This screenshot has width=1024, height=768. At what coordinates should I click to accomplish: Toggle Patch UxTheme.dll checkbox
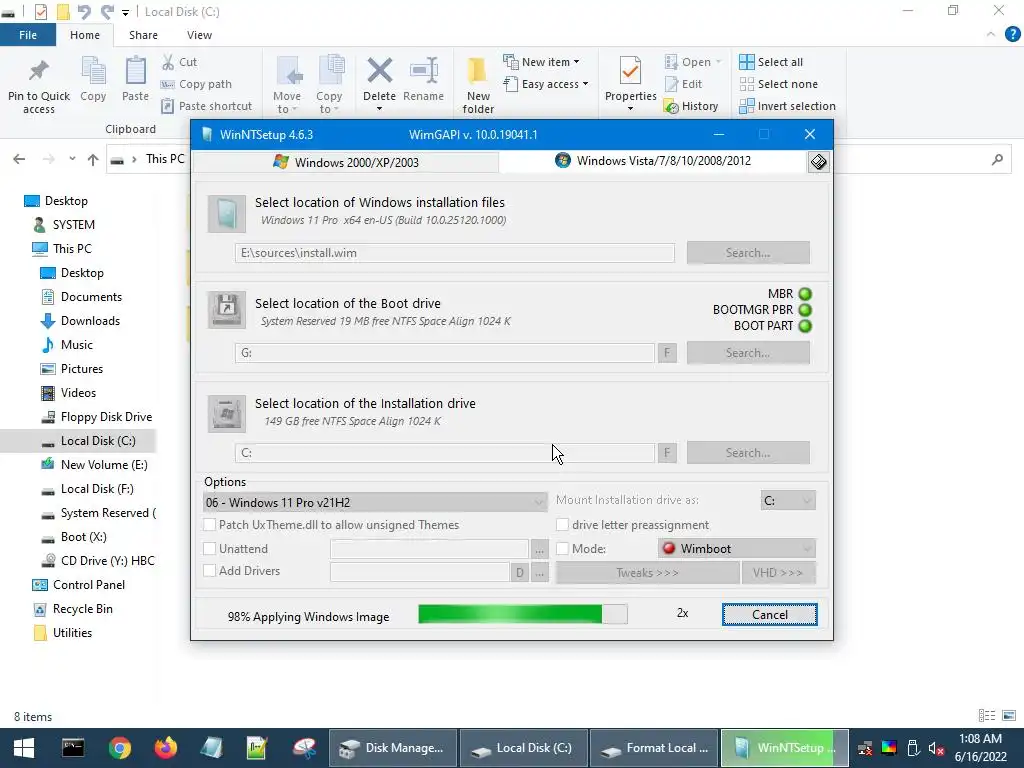[210, 525]
